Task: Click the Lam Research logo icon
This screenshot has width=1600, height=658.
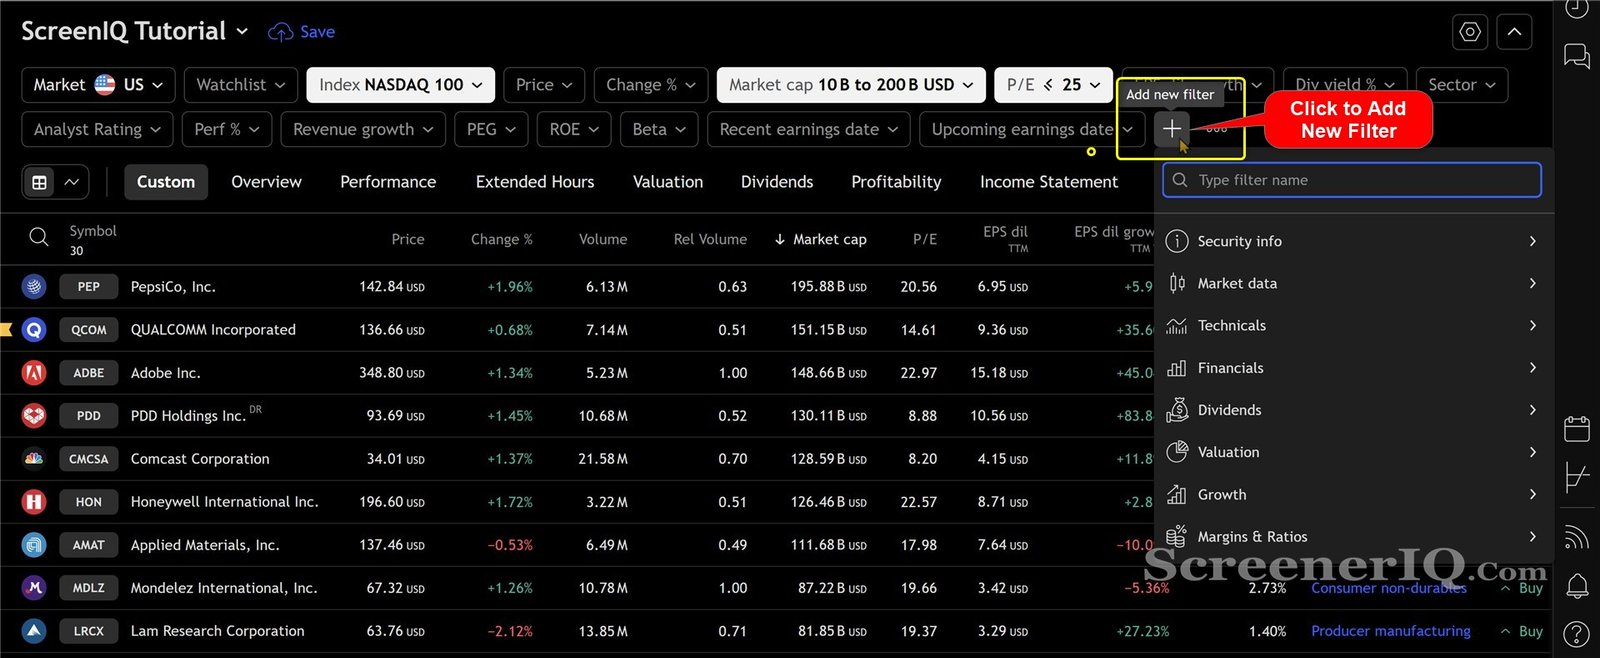Action: click(34, 631)
